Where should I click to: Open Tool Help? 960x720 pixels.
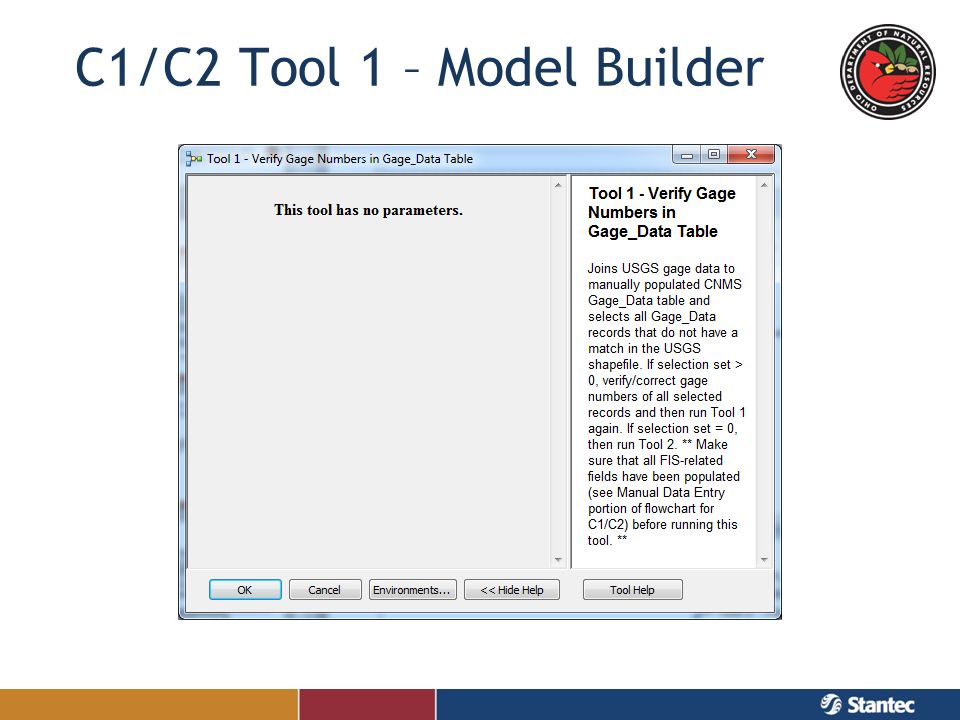(632, 590)
